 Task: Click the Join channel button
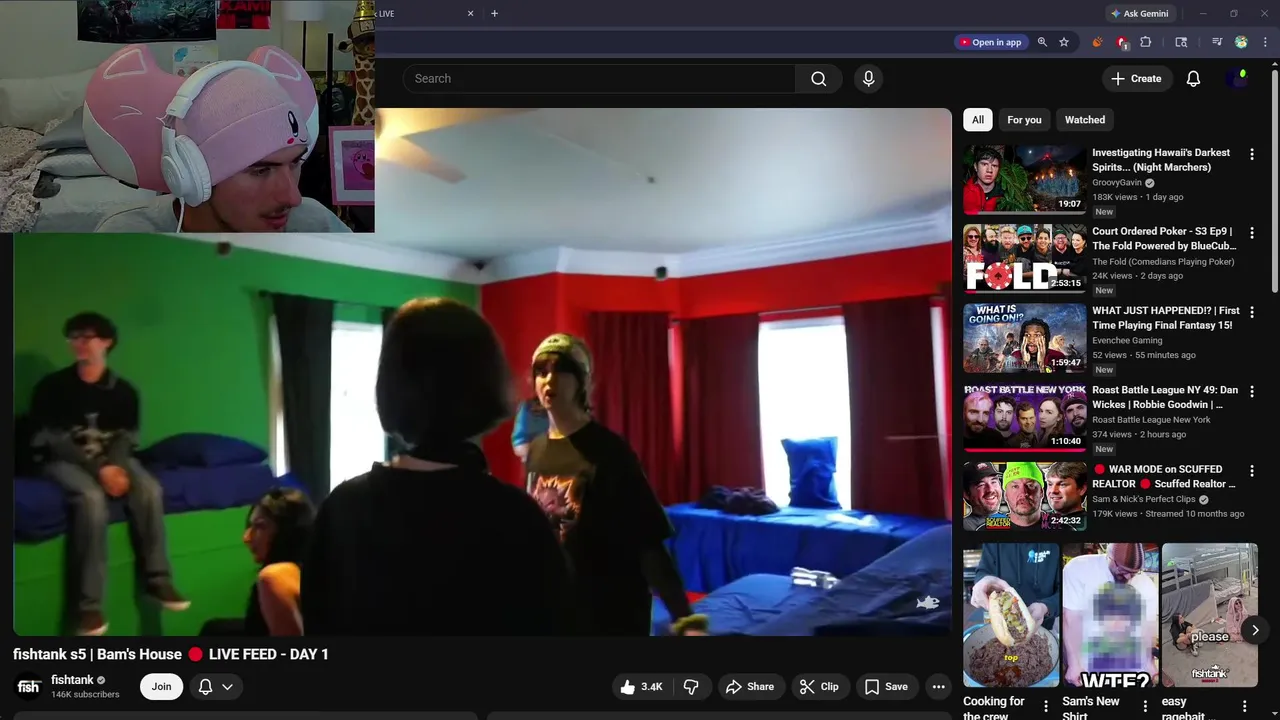tap(162, 687)
